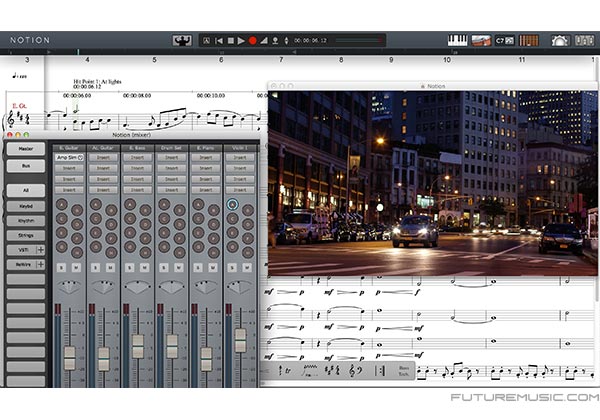Click the E. Bass pan control

pos(137,287)
